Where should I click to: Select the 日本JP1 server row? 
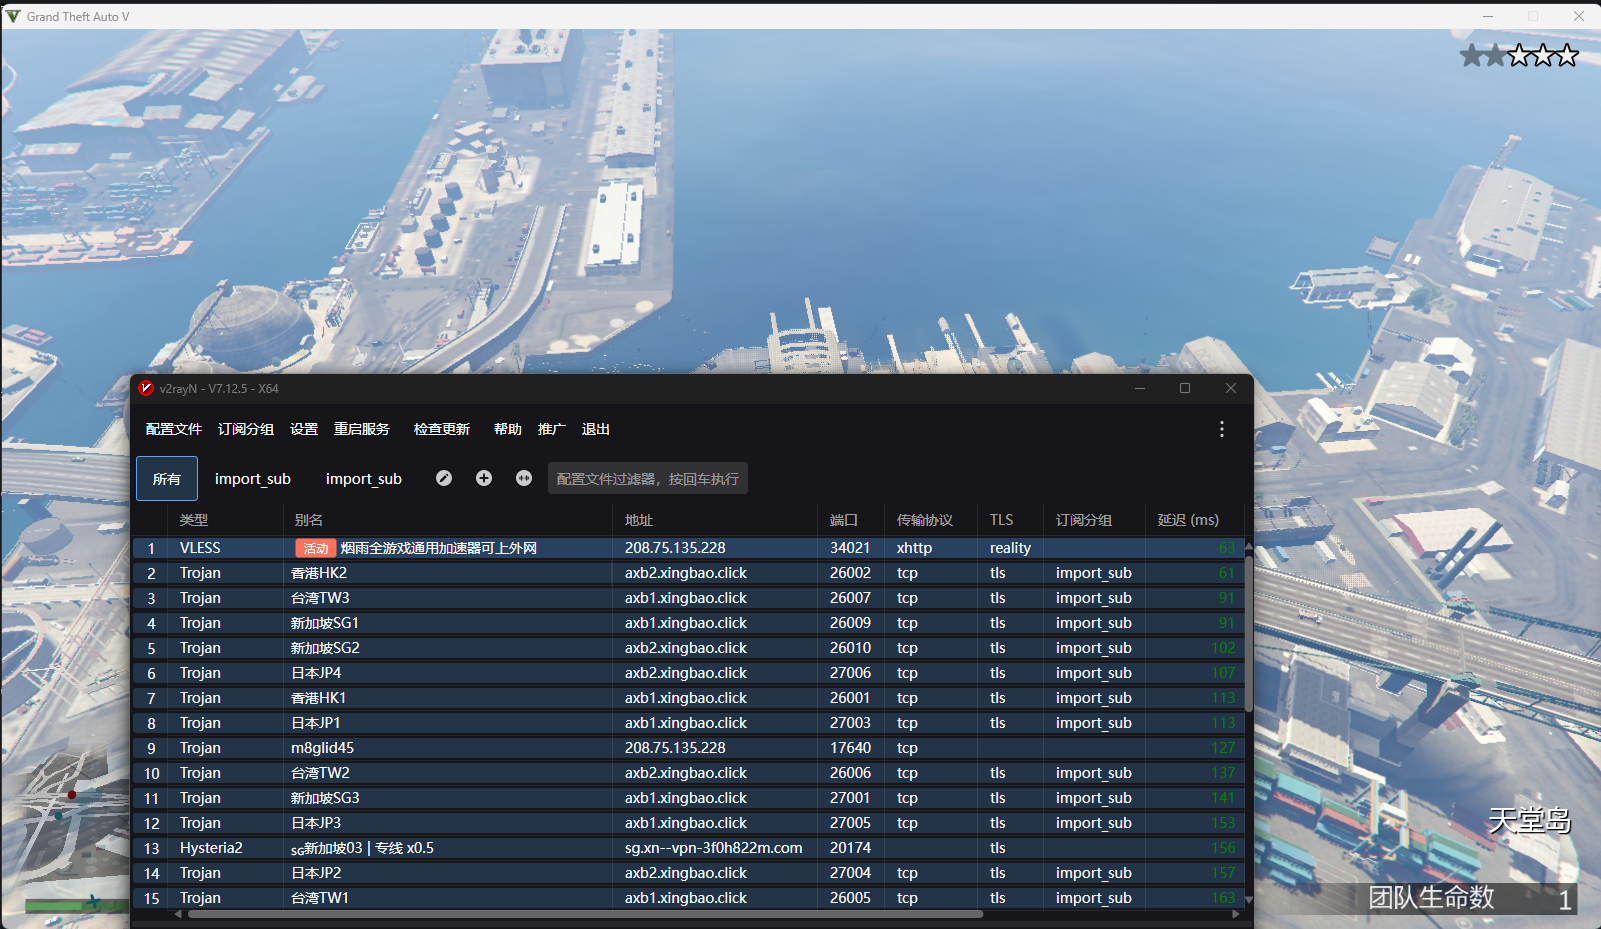[x=688, y=723]
